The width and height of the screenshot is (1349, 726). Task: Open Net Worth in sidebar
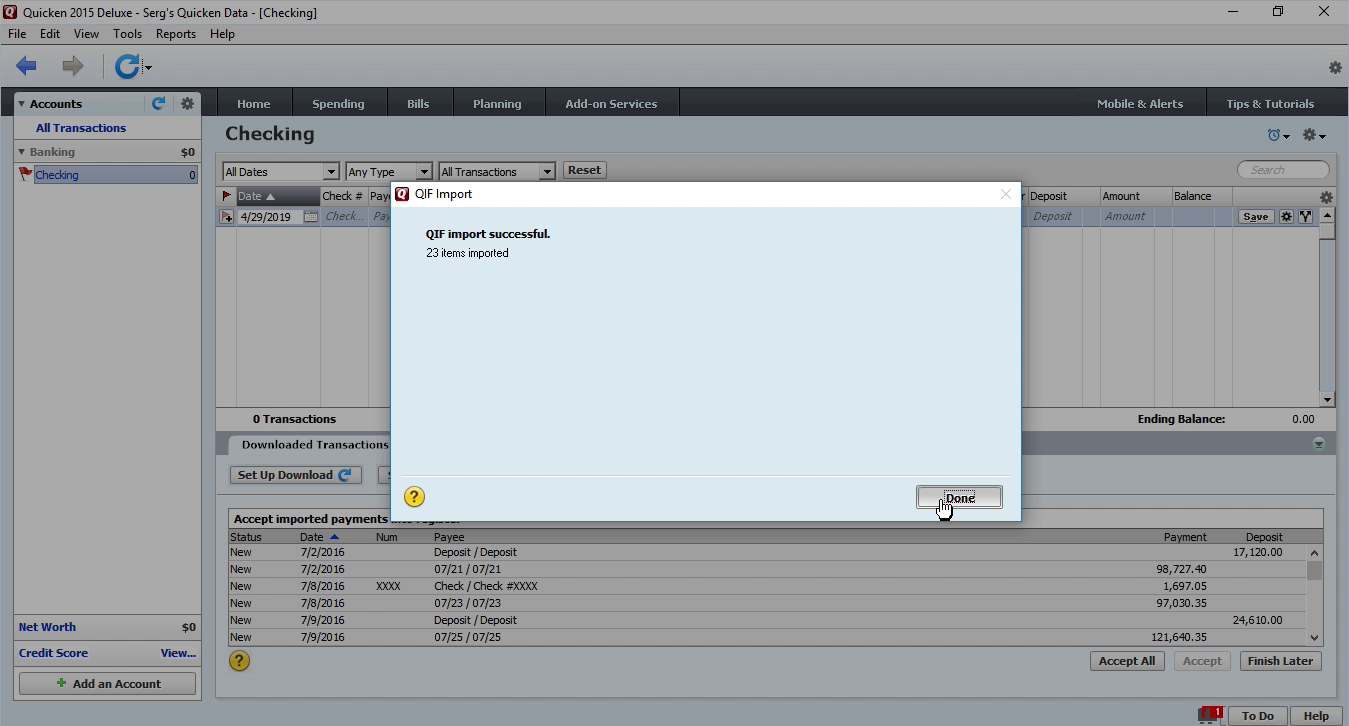click(x=47, y=627)
